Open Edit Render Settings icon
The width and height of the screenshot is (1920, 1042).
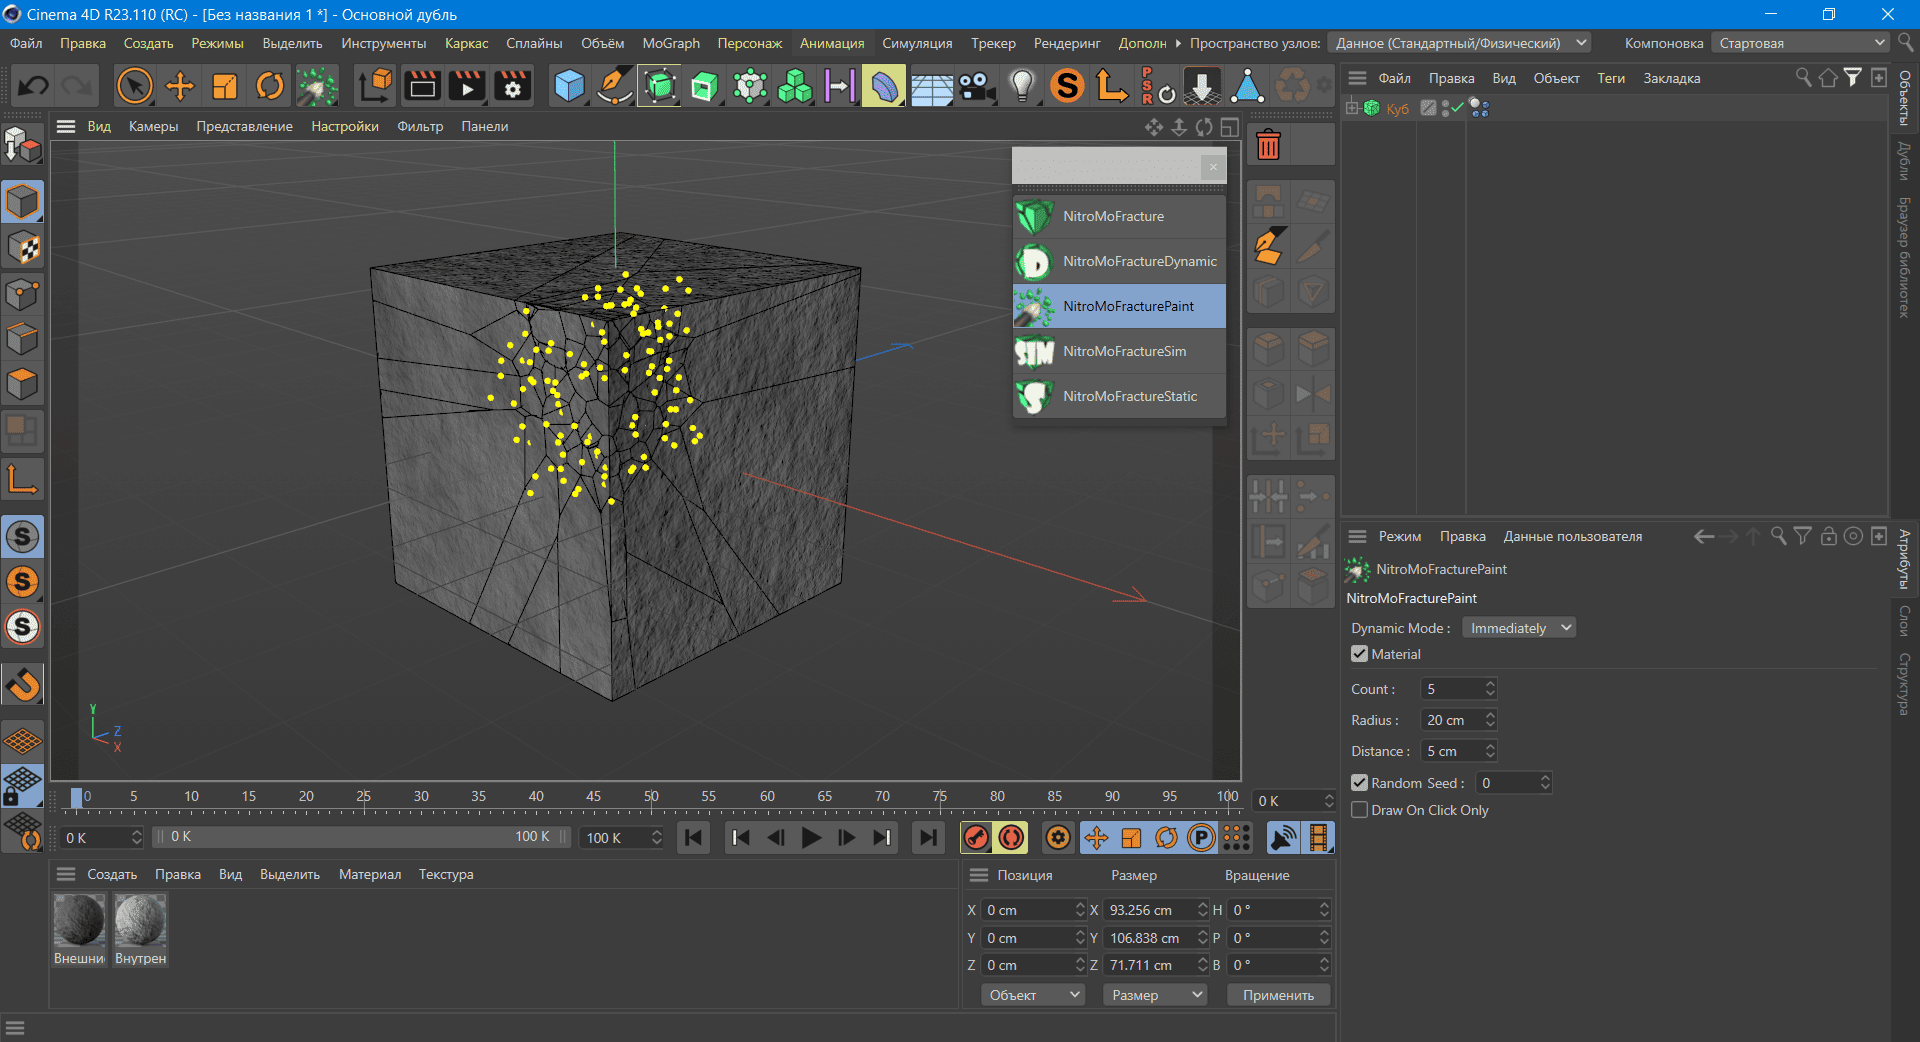pos(512,86)
